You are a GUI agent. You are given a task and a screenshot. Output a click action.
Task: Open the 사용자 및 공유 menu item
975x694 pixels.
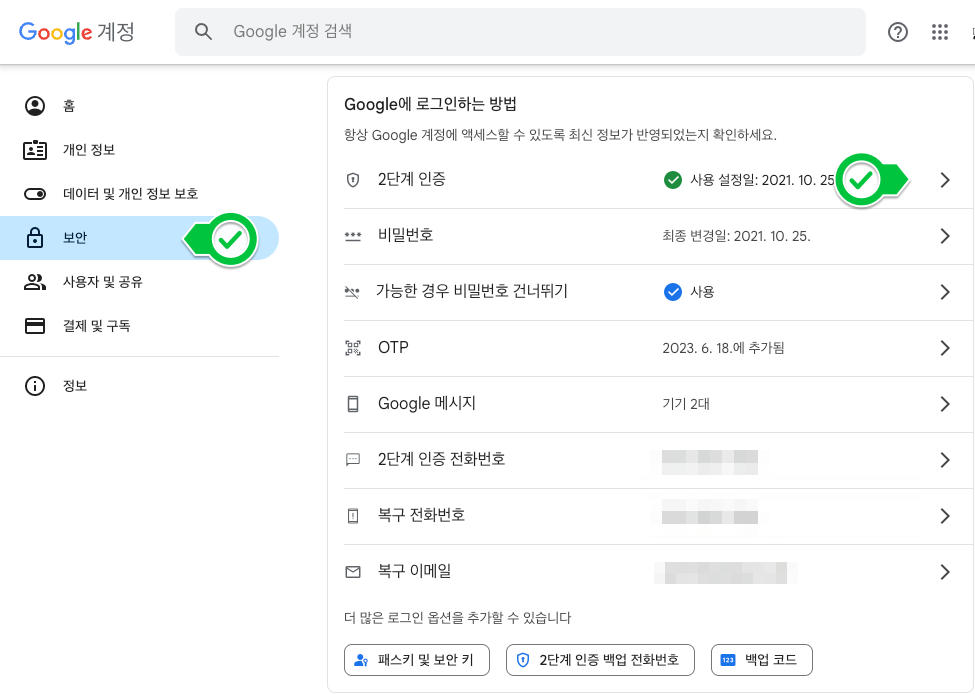tap(139, 282)
